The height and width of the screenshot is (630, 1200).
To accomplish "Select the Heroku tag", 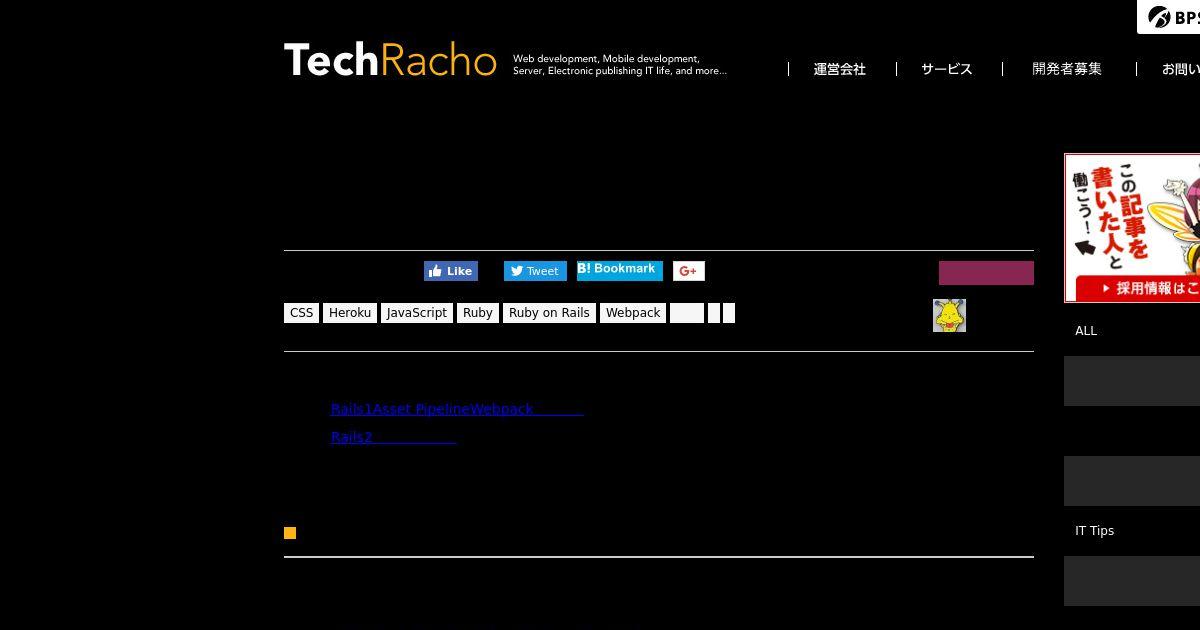I will [x=350, y=313].
